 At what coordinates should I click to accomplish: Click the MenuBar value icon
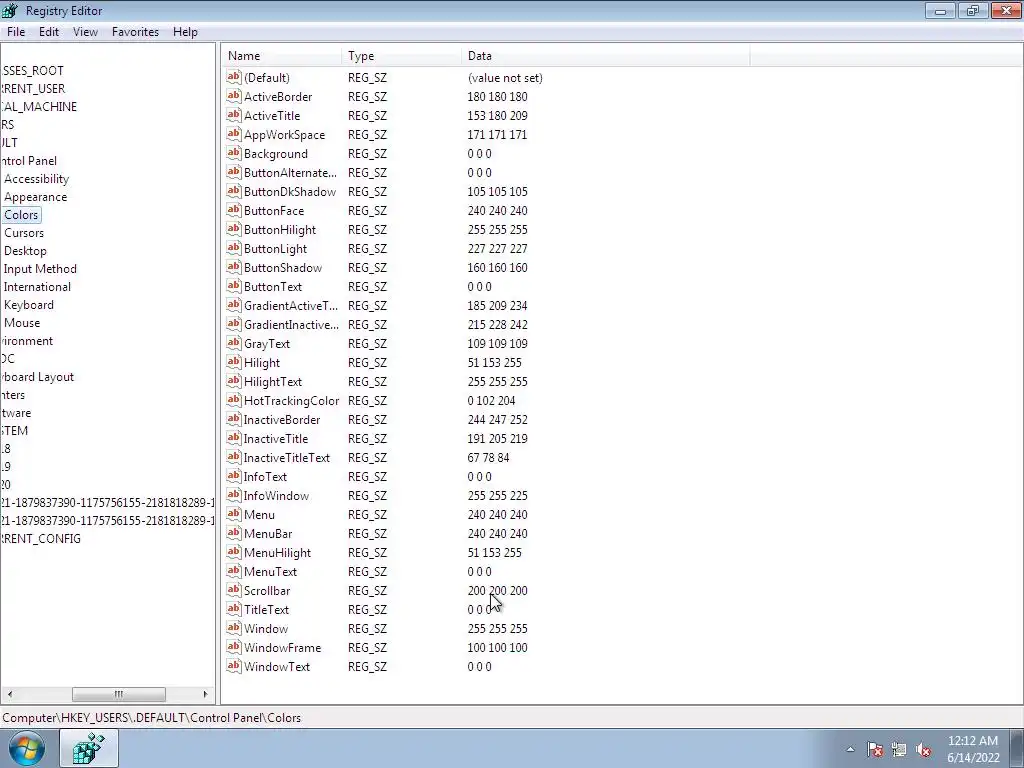(x=234, y=532)
